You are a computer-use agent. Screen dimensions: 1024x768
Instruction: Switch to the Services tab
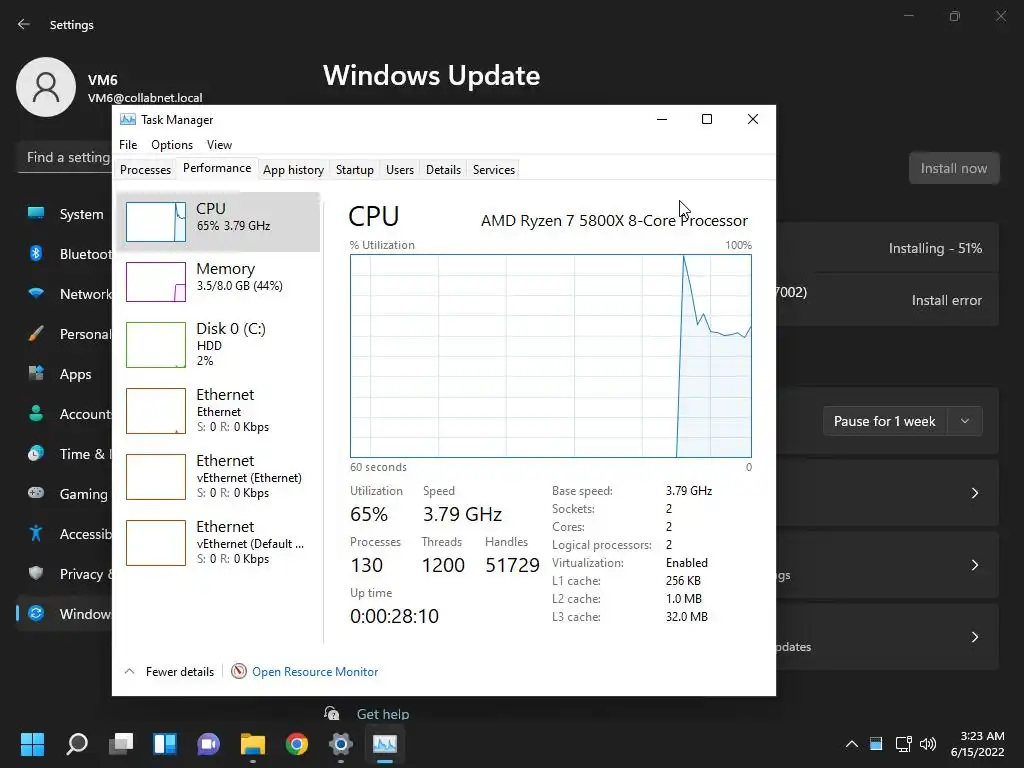click(x=494, y=170)
